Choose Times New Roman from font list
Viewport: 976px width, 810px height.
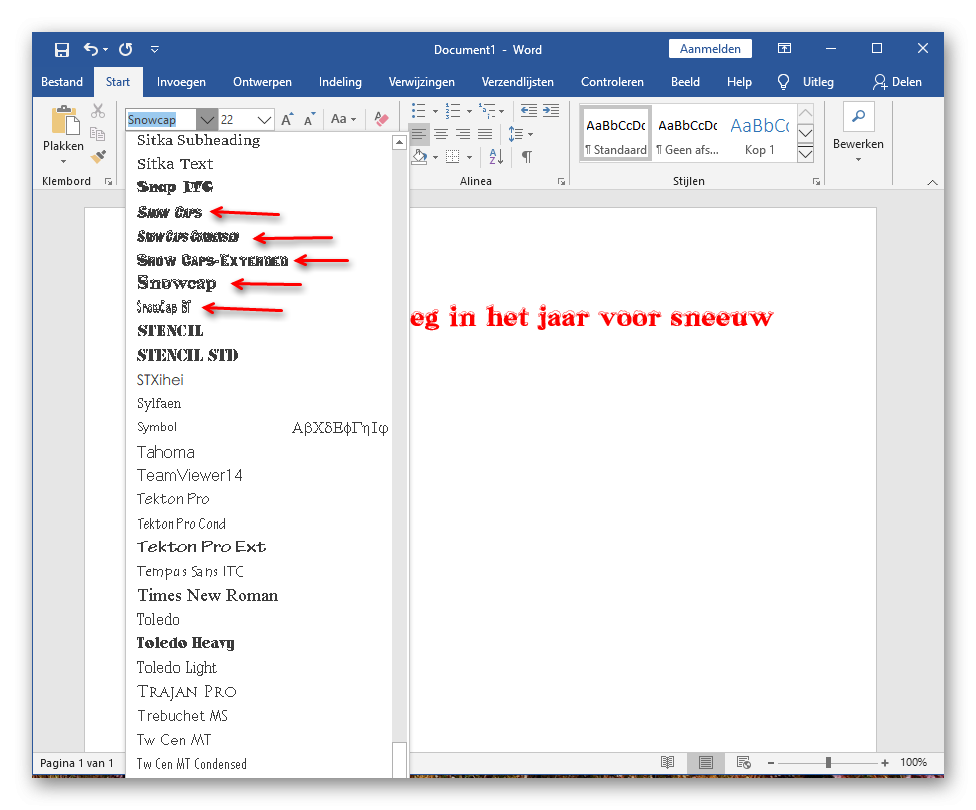[207, 595]
